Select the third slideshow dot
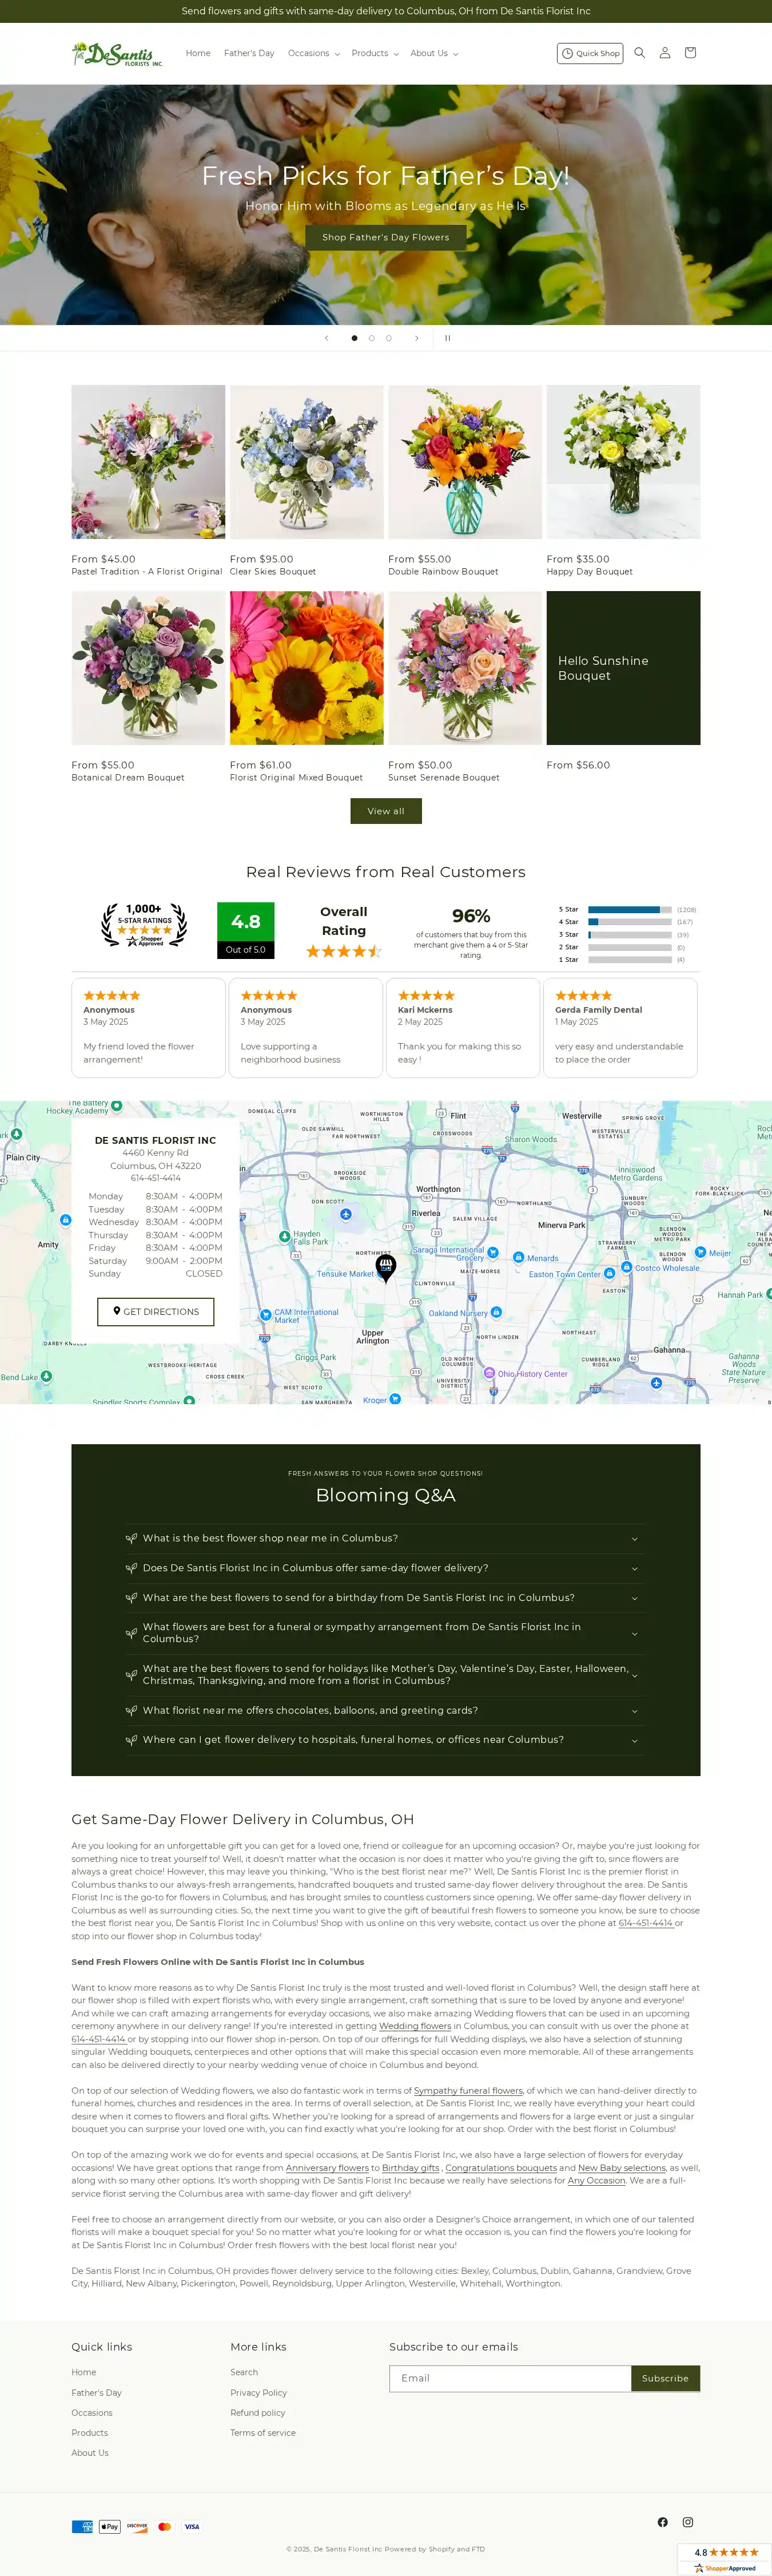This screenshot has height=2576, width=772. pyautogui.click(x=389, y=338)
